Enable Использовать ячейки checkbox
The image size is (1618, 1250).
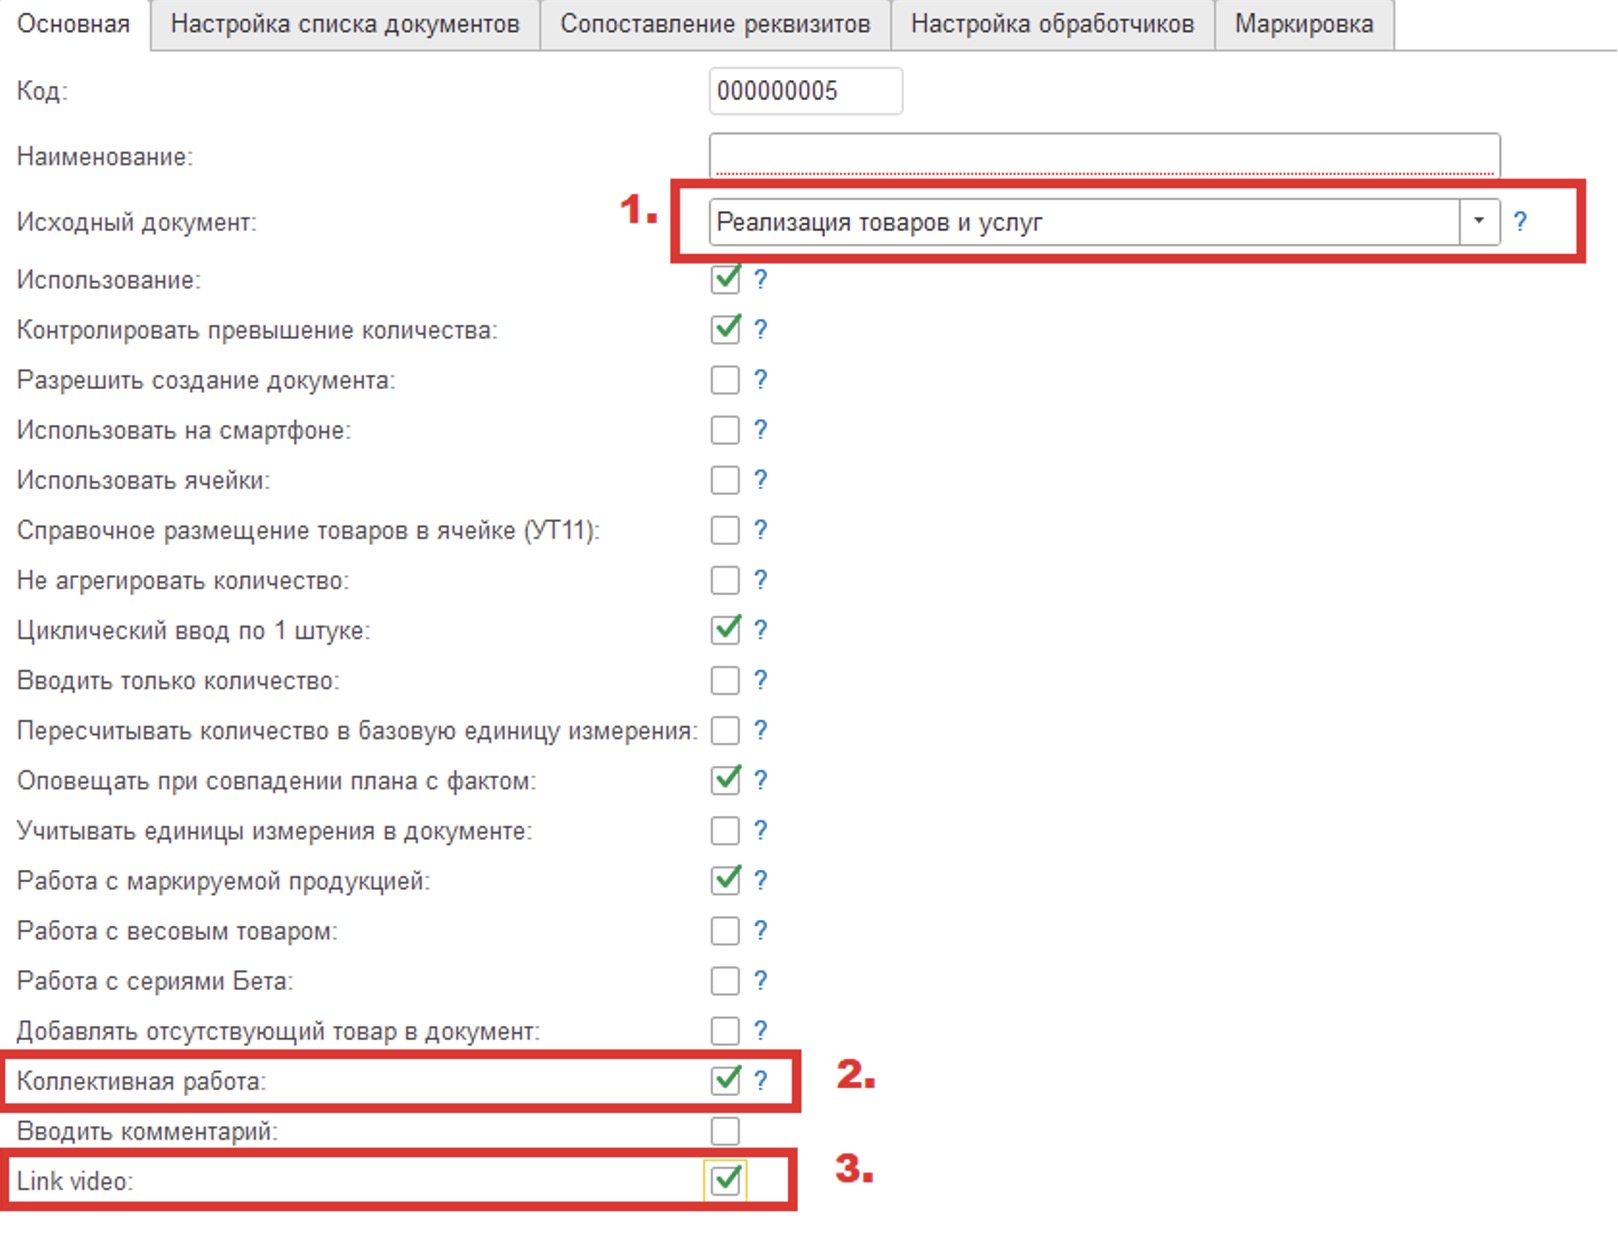(x=725, y=480)
